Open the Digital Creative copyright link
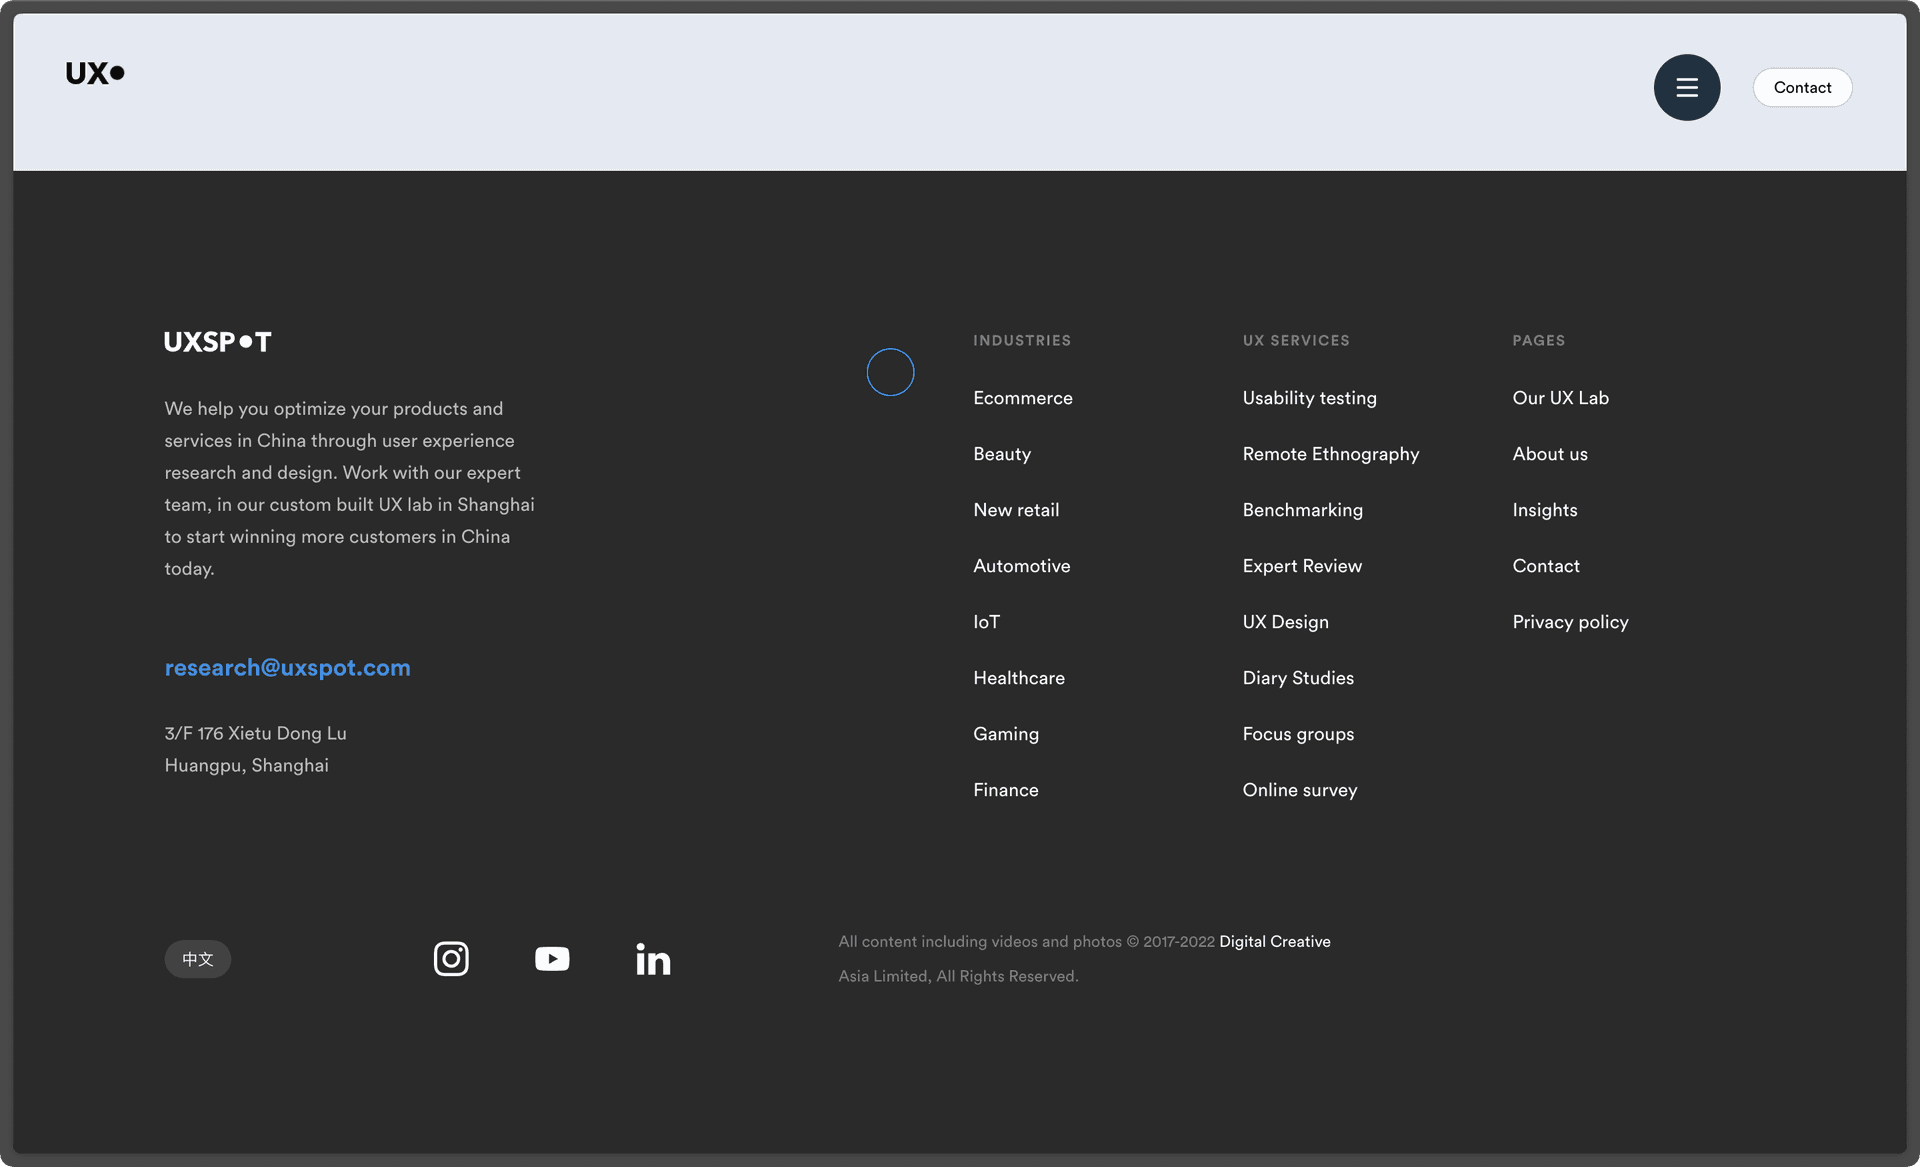Screen dimensions: 1920x1167 1274,940
